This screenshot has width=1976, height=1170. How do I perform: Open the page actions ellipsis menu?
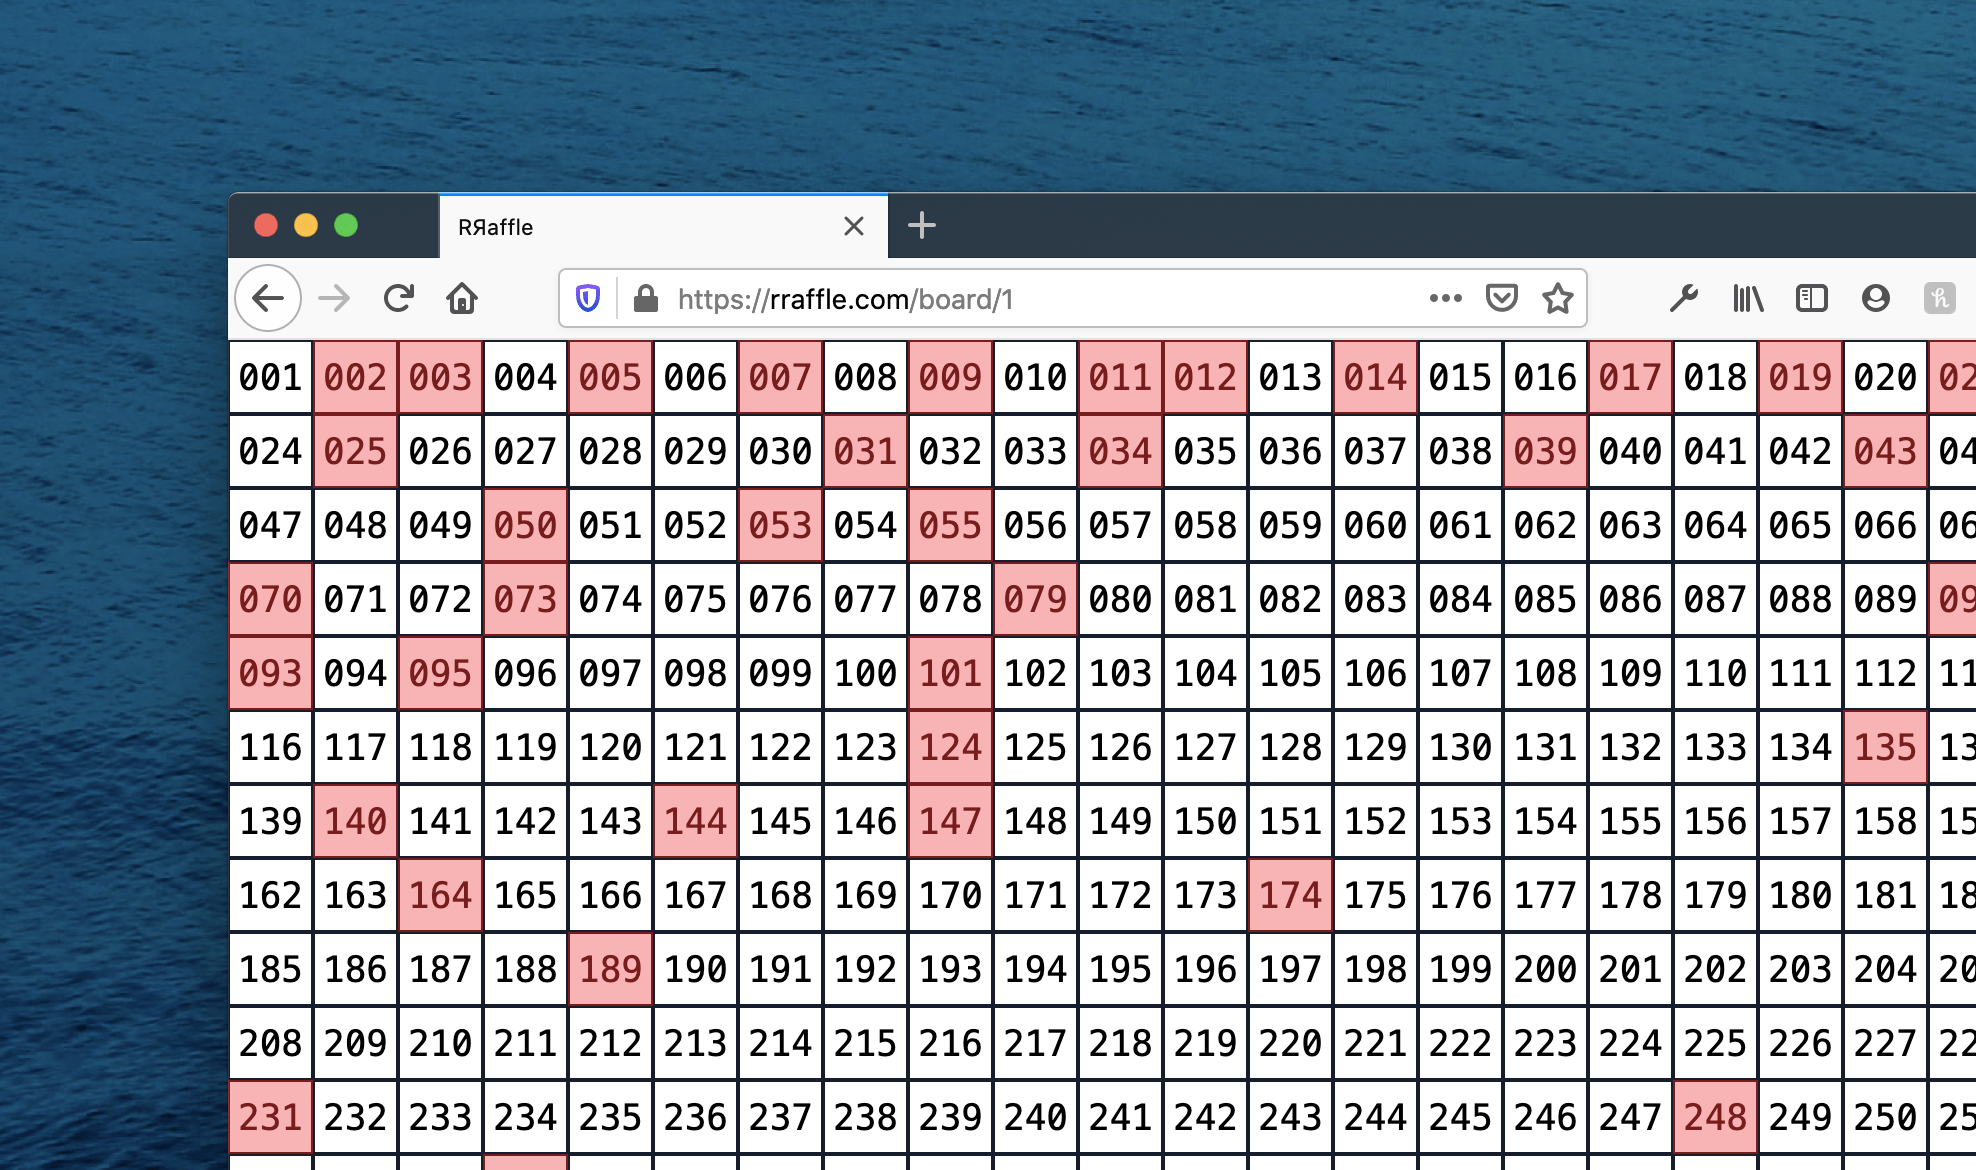point(1445,298)
